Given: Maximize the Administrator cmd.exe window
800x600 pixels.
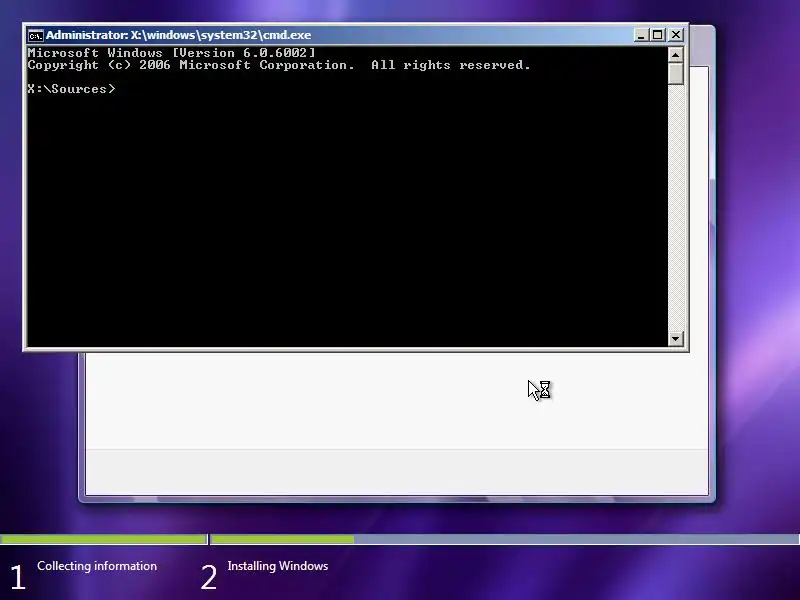Looking at the screenshot, I should pyautogui.click(x=658, y=35).
